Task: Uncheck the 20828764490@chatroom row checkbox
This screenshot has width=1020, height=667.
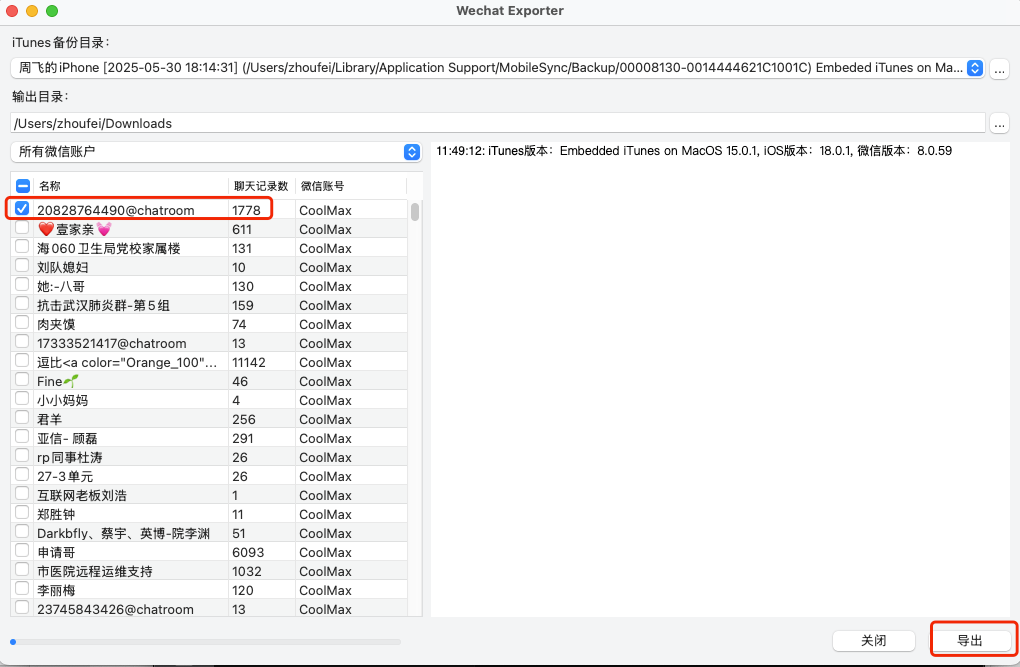Action: tap(22, 208)
